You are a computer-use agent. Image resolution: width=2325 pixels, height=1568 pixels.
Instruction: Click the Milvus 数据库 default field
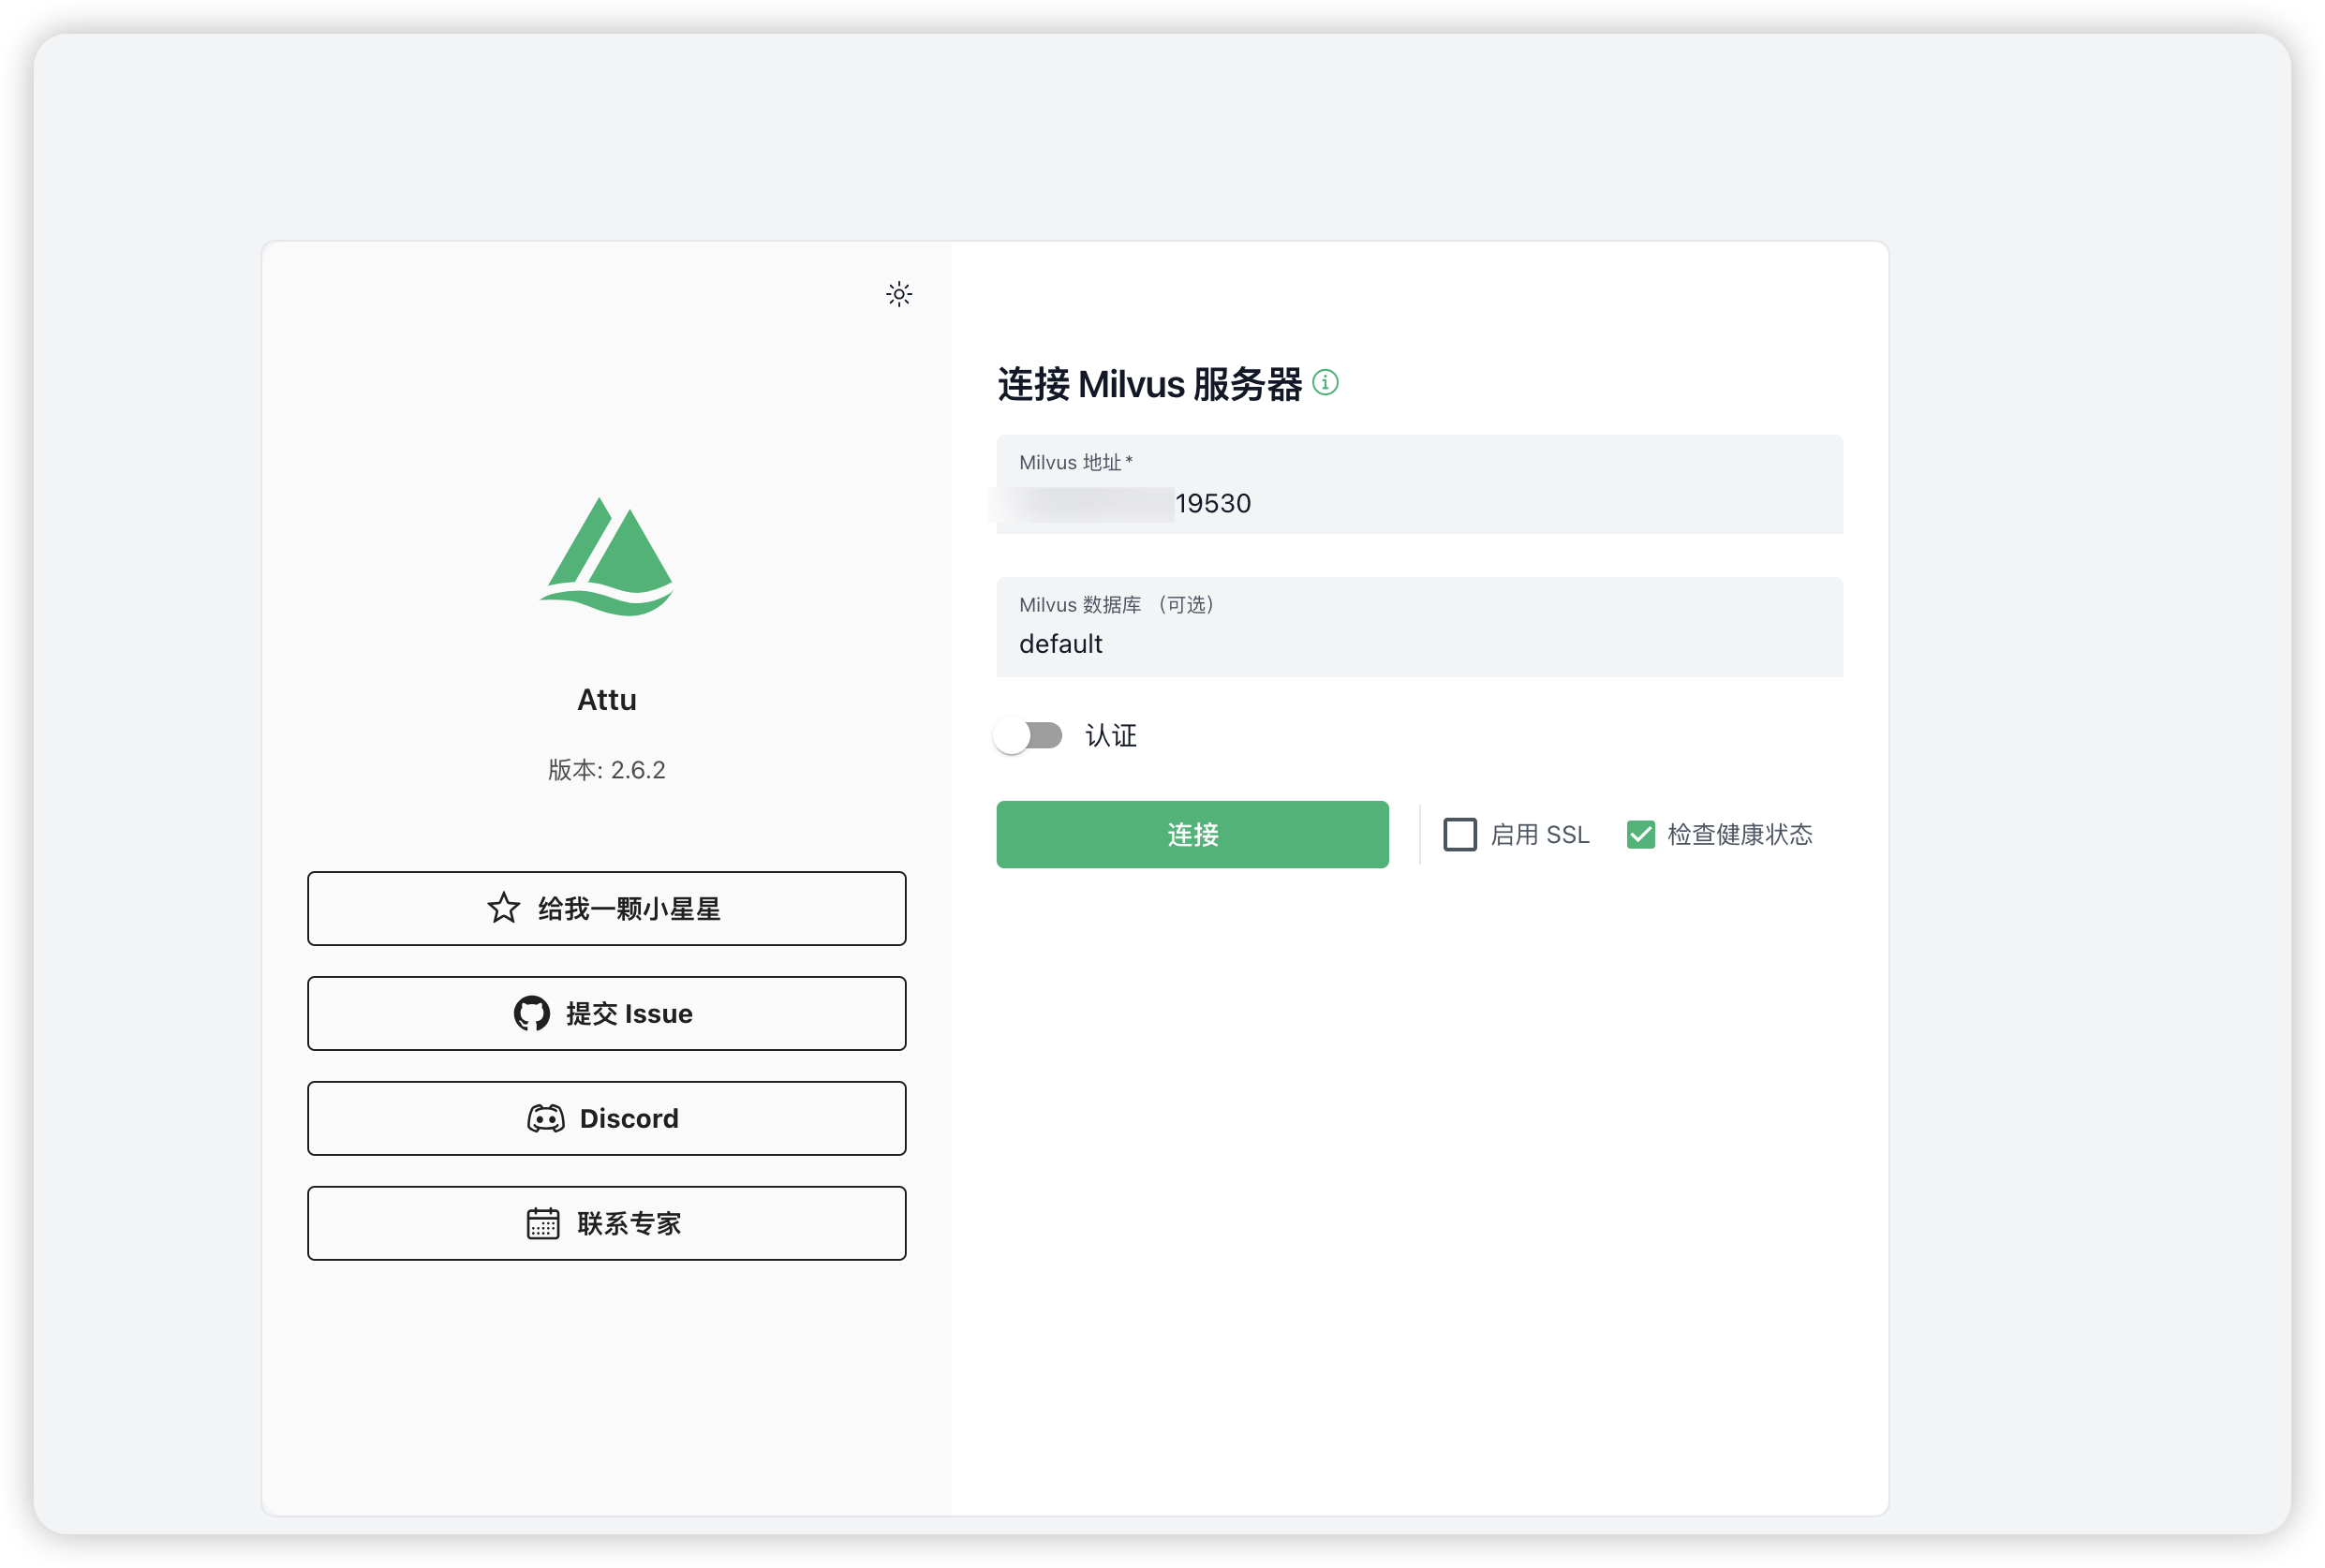click(1419, 643)
